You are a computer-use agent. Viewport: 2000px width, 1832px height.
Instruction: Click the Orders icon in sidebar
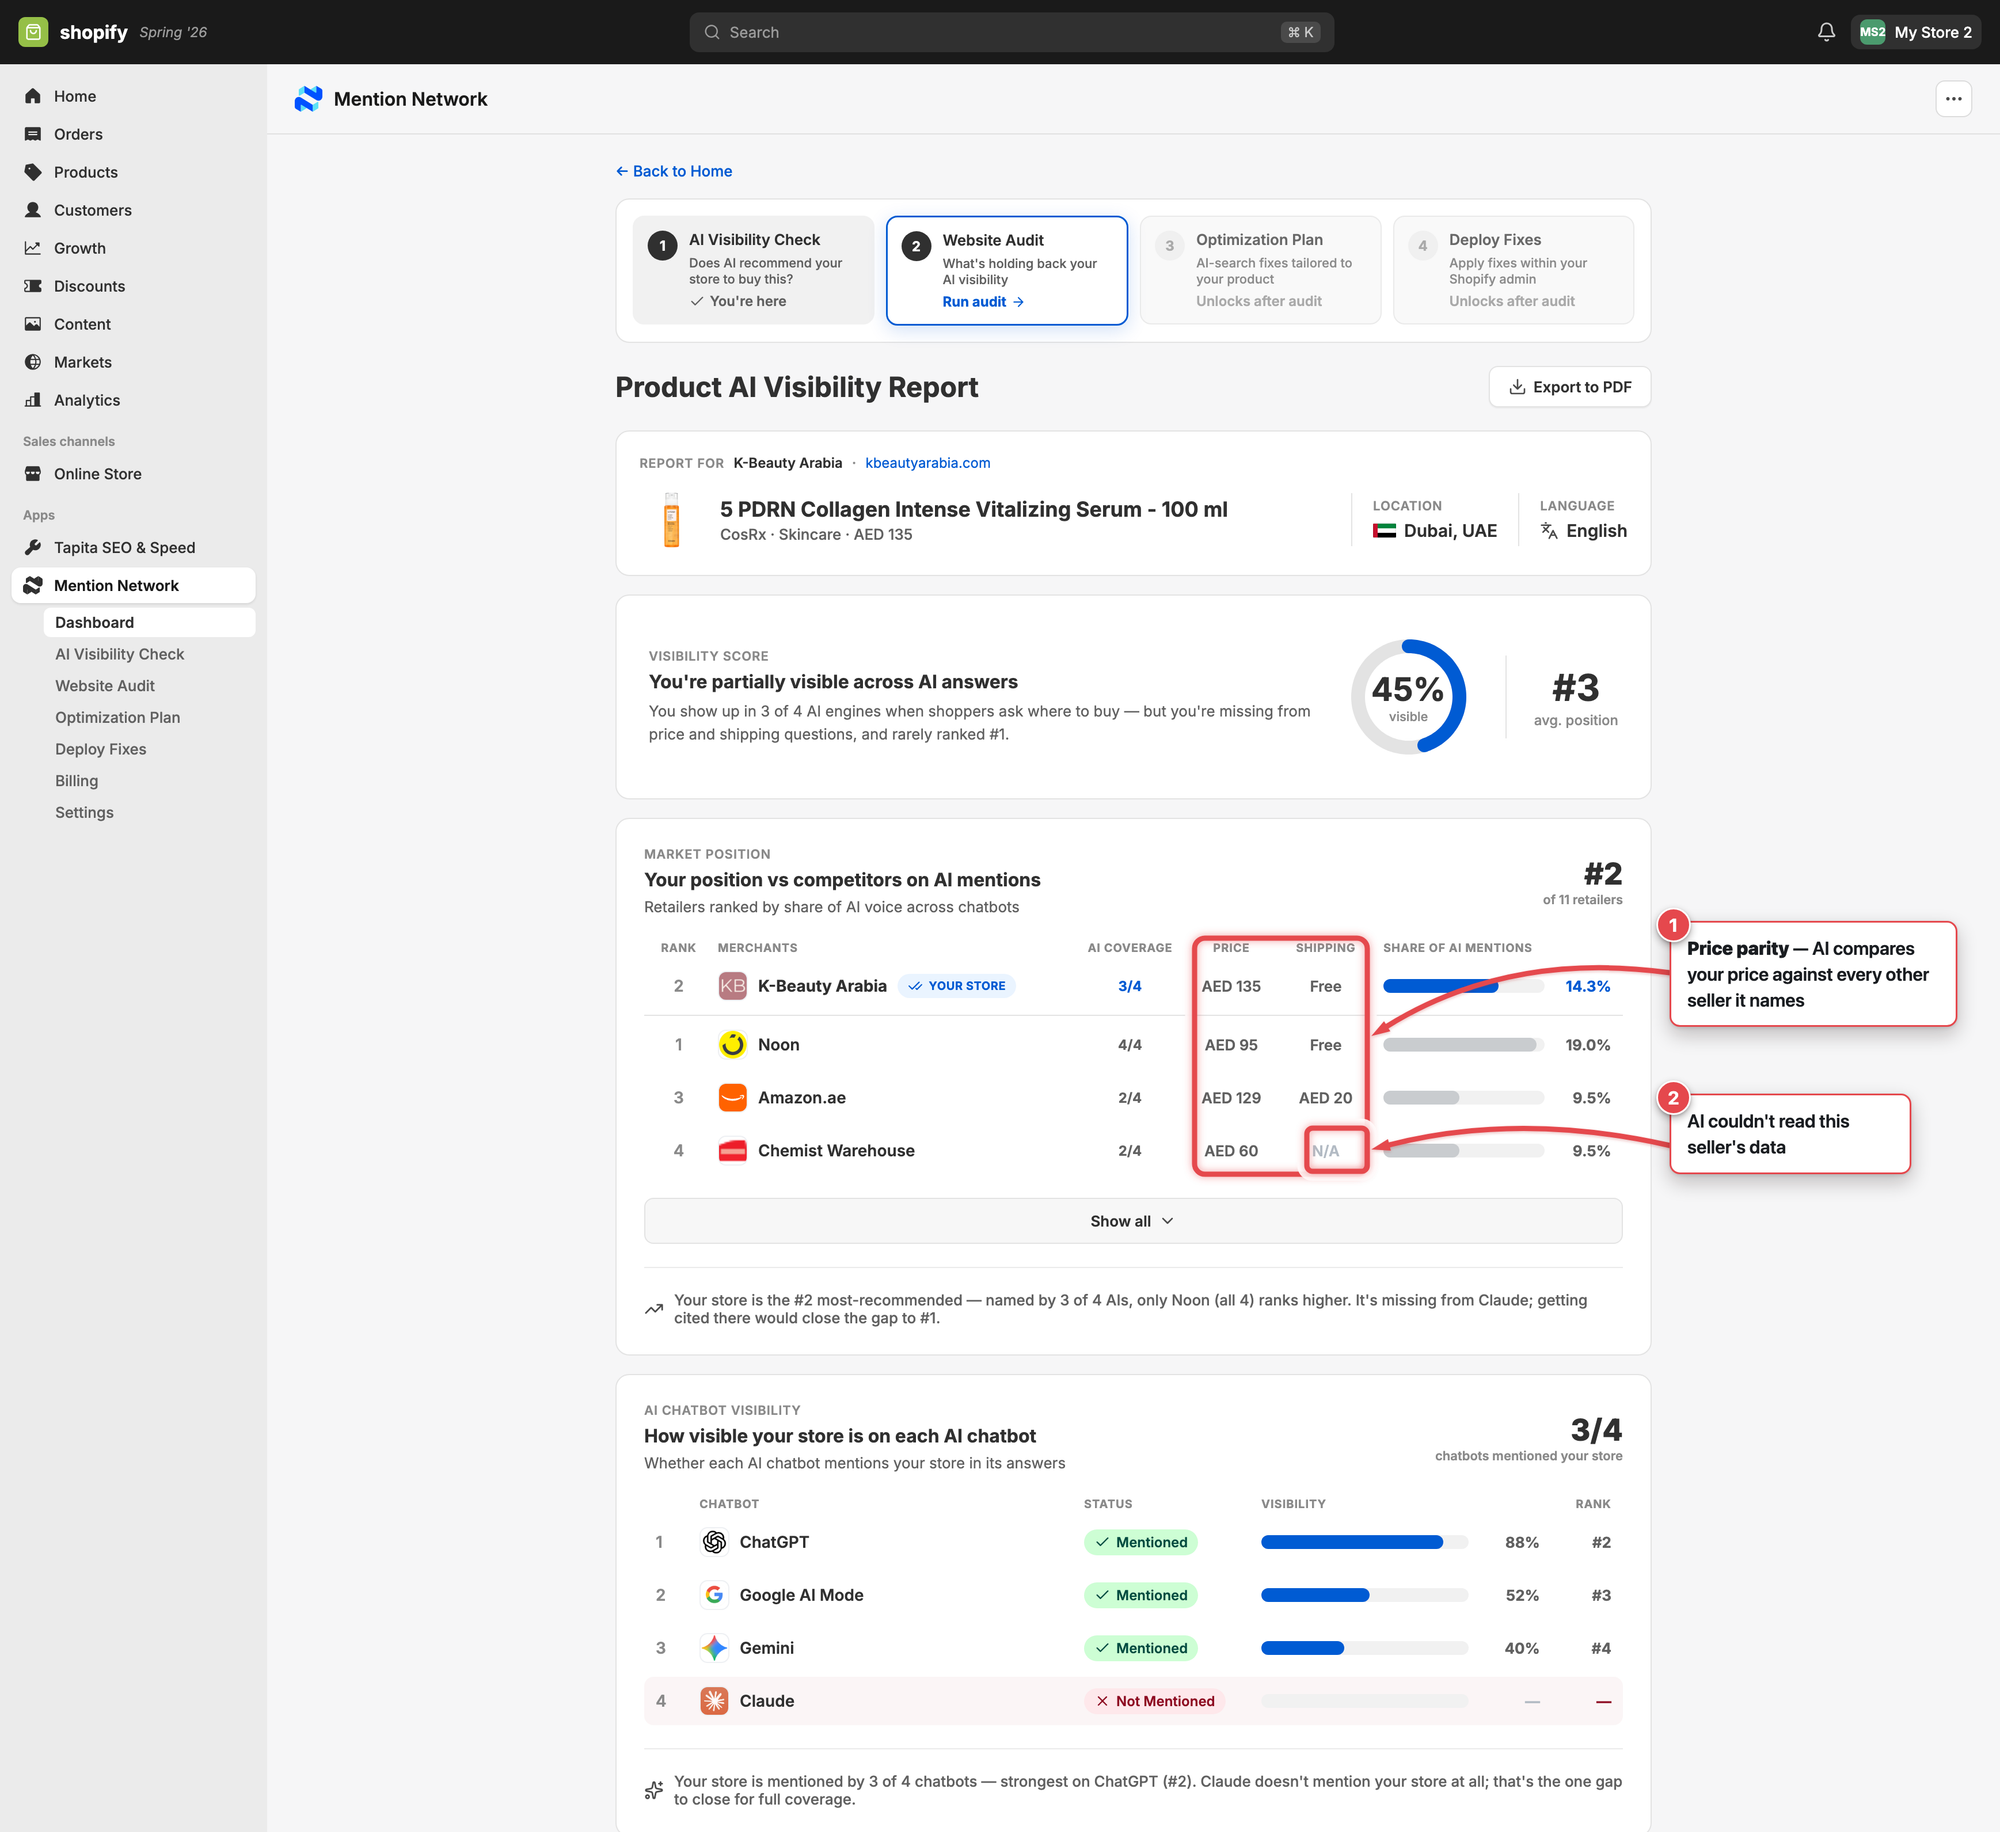click(x=33, y=134)
